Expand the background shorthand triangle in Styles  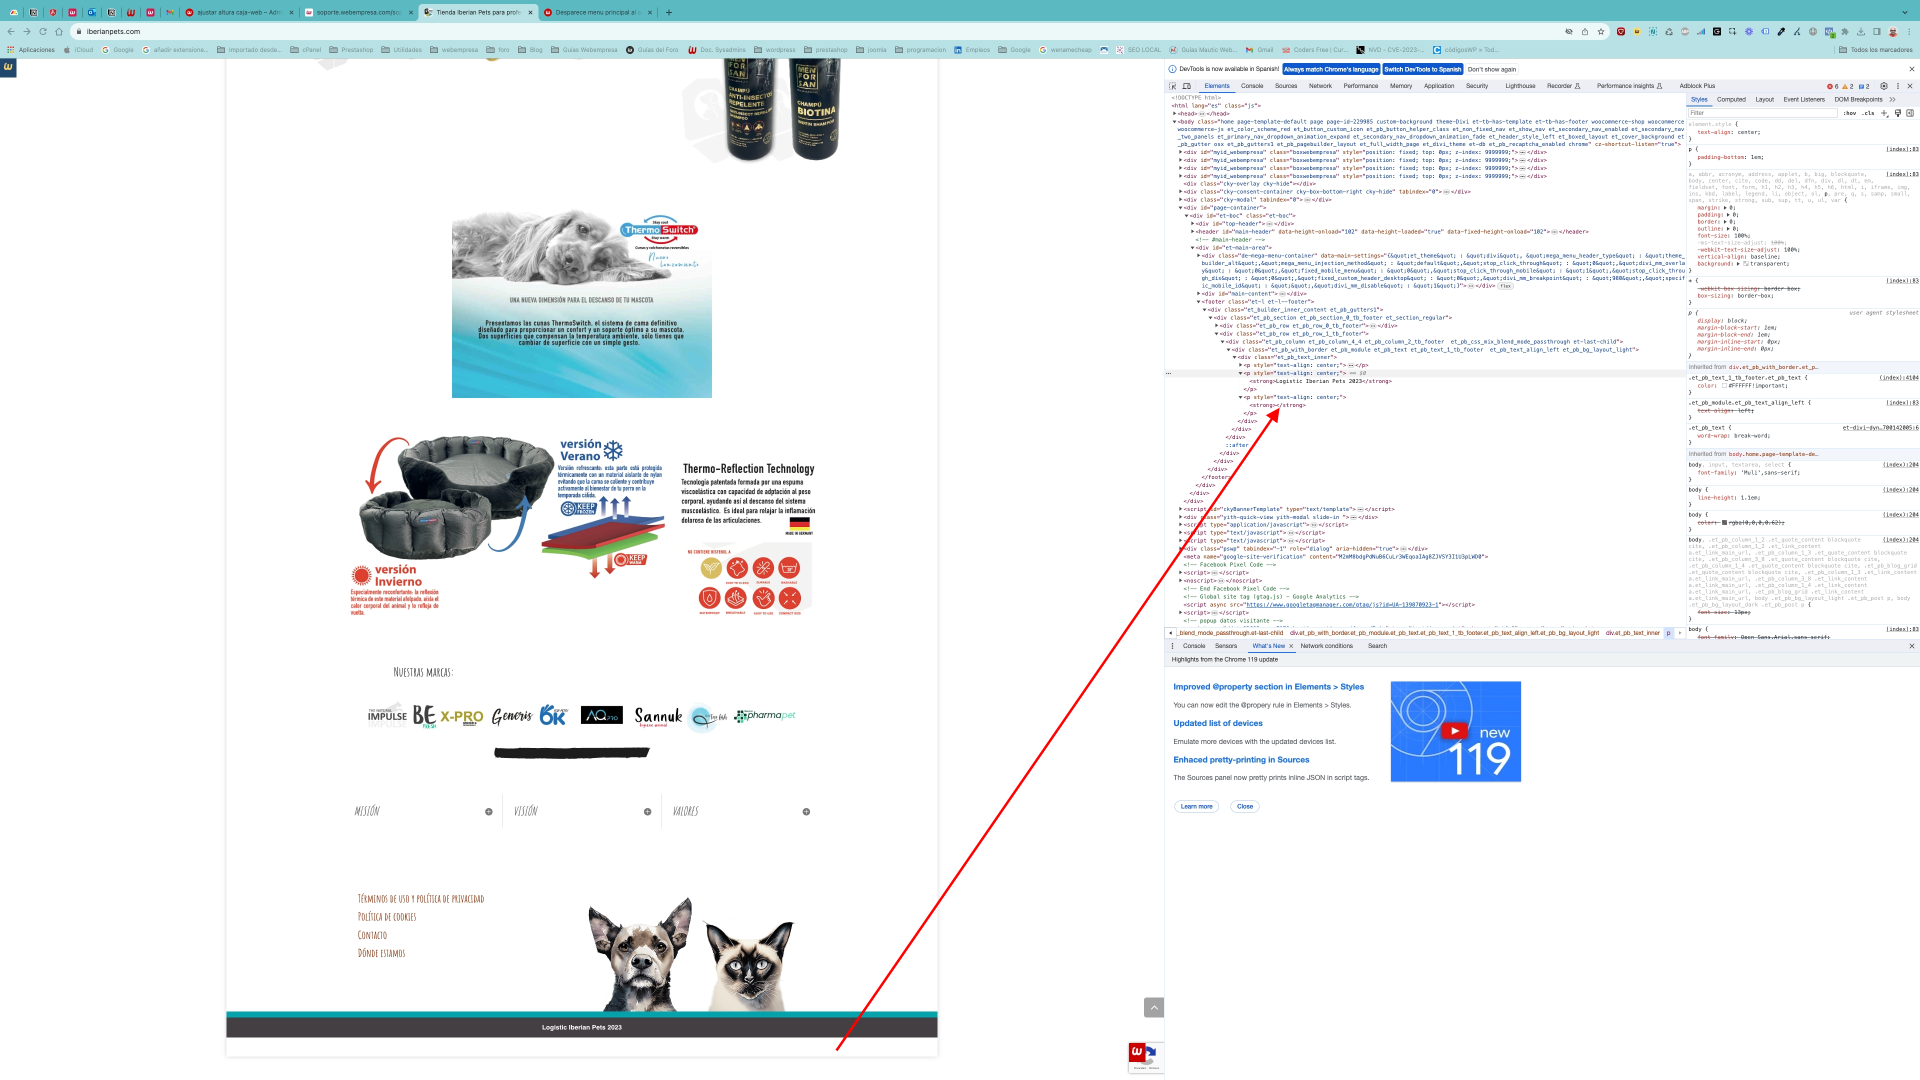(x=1738, y=264)
